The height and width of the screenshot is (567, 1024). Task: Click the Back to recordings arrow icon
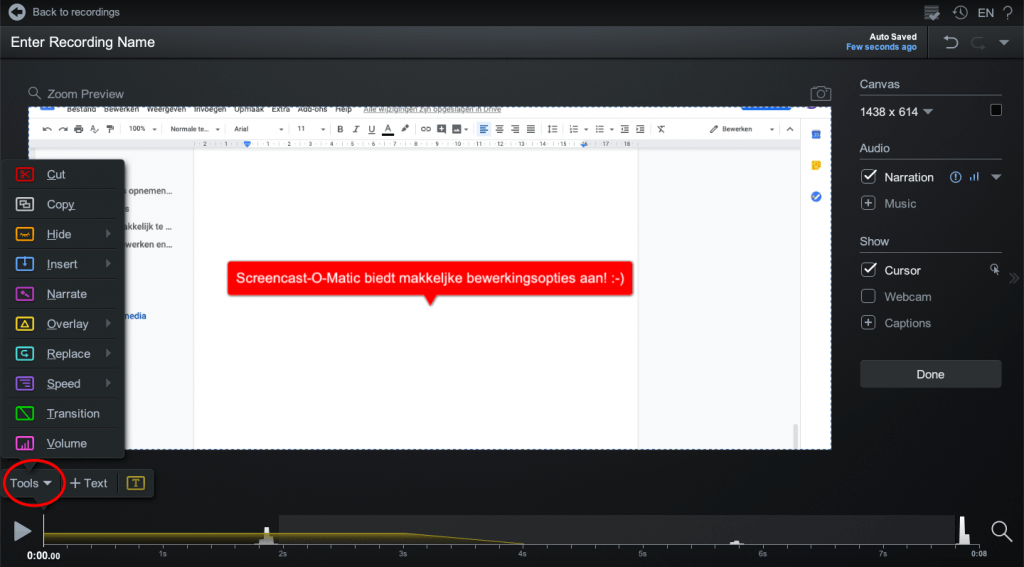[17, 12]
